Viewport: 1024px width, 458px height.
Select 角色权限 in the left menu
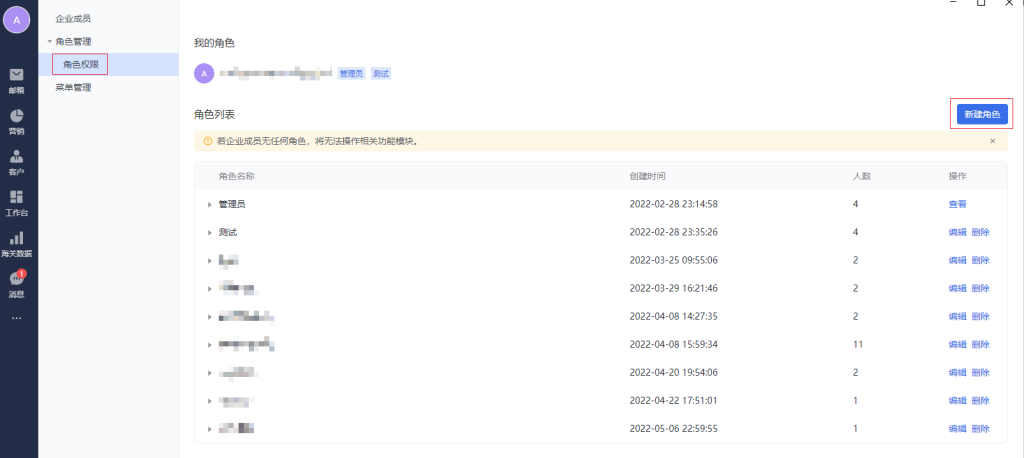tap(80, 65)
